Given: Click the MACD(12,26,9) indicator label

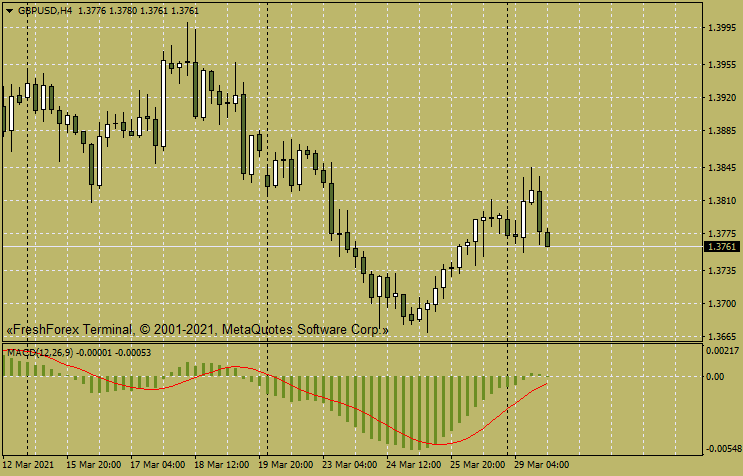Looking at the screenshot, I should coord(40,353).
